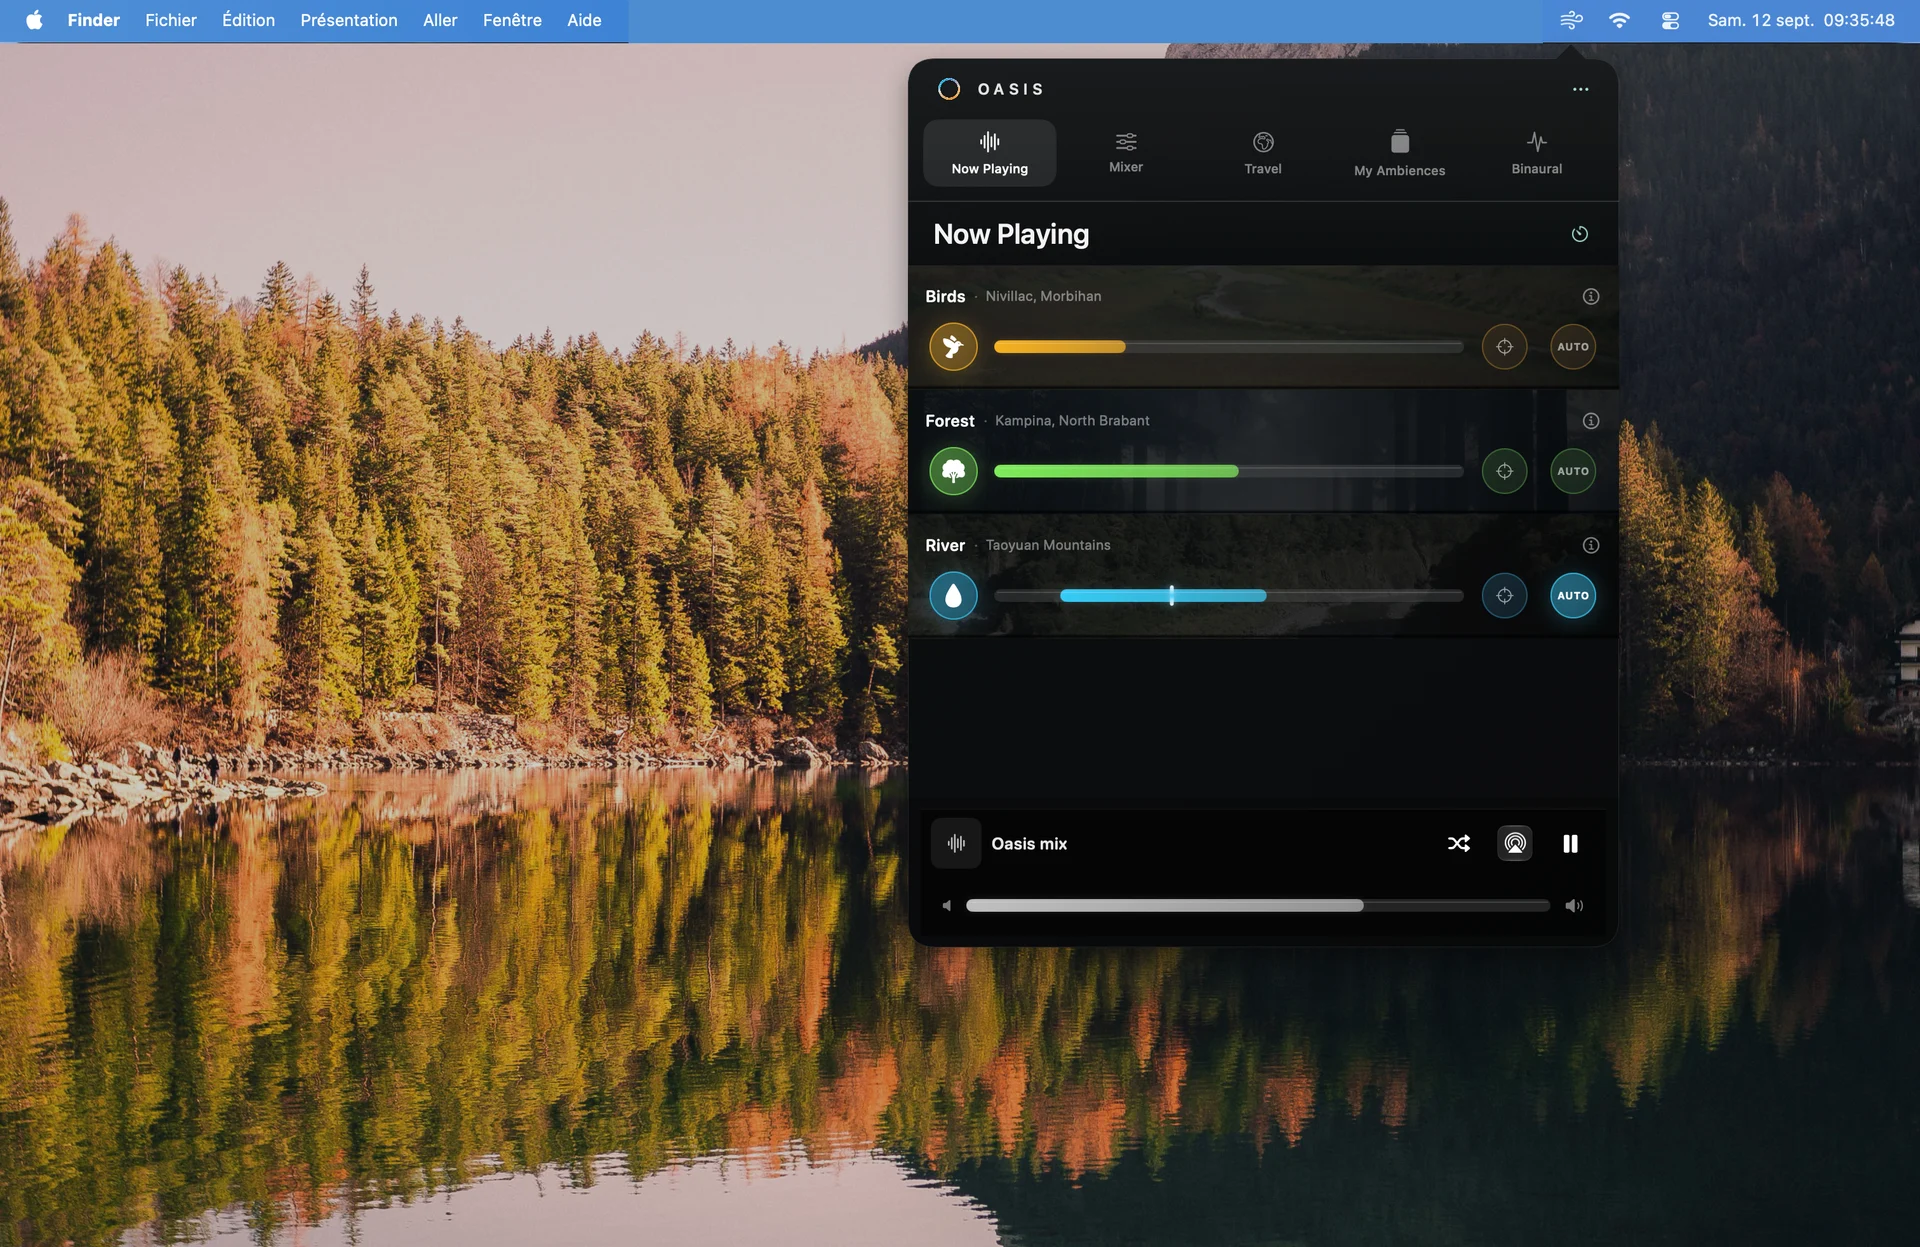The height and width of the screenshot is (1247, 1920).
Task: Set the master volume slider
Action: [x=1258, y=906]
